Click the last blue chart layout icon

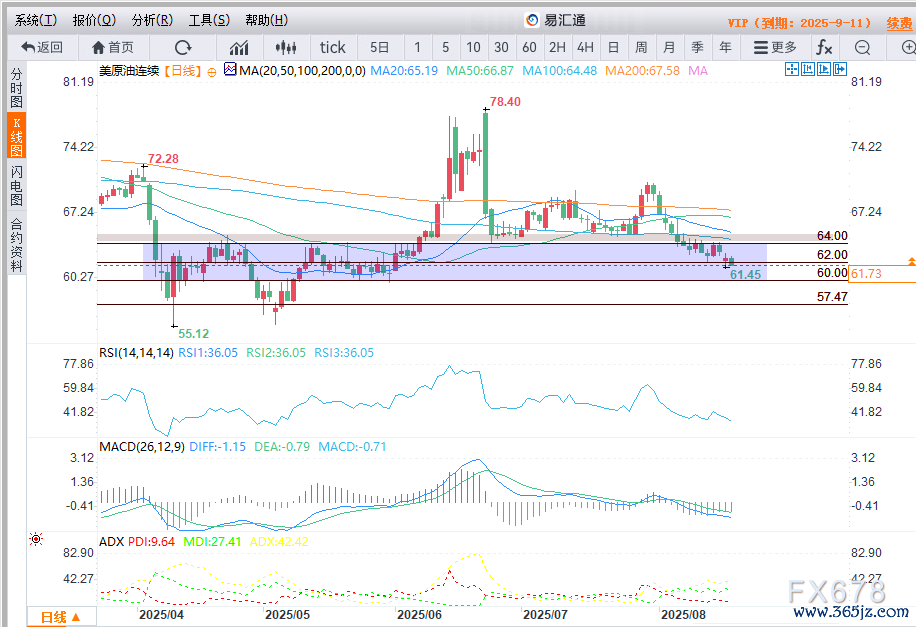[x=841, y=69]
